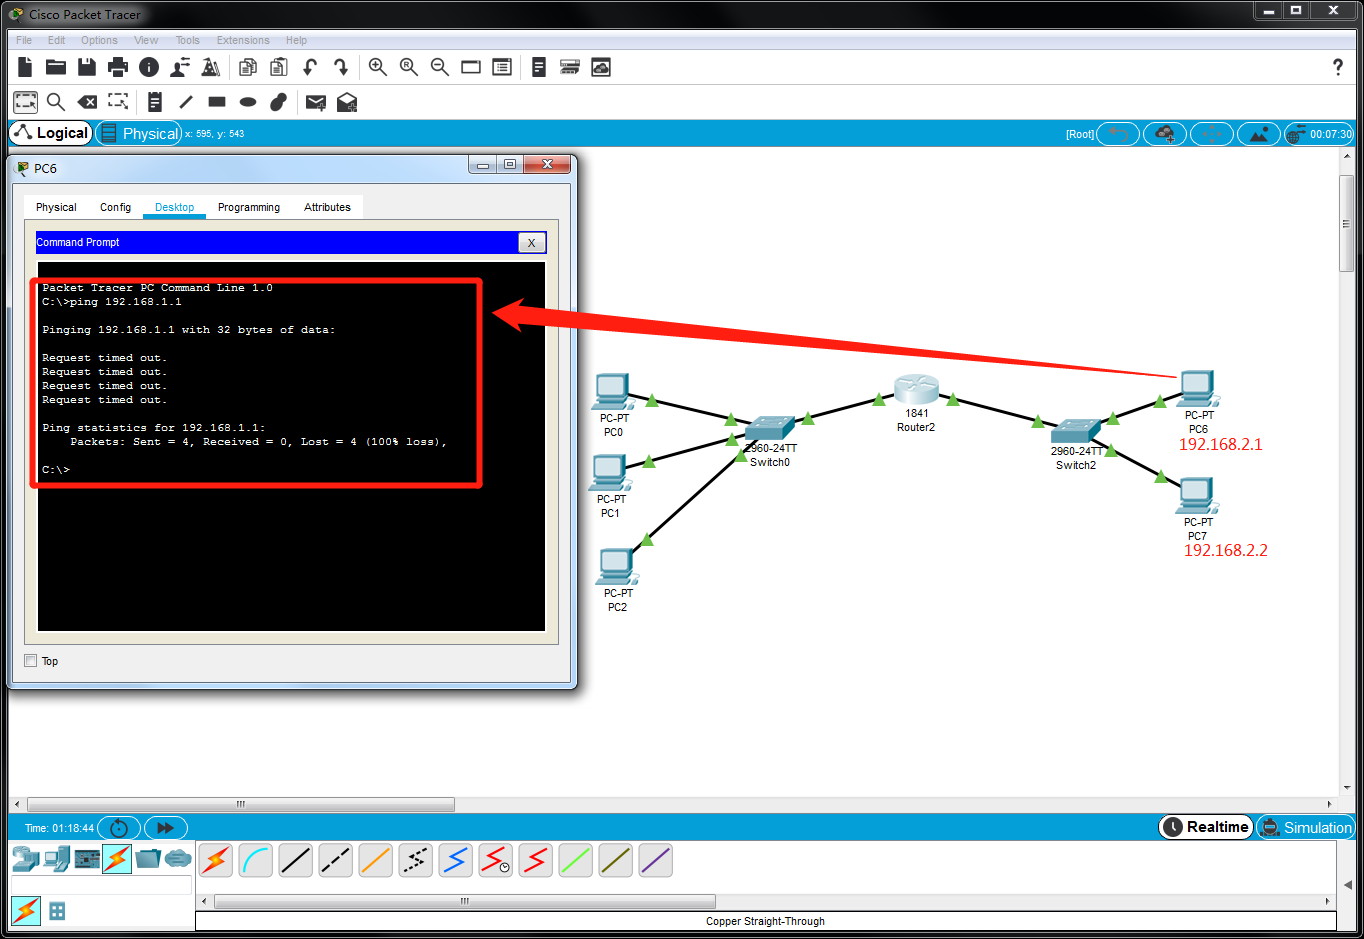The width and height of the screenshot is (1364, 939).
Task: Create a new file from toolbar
Action: (26, 67)
